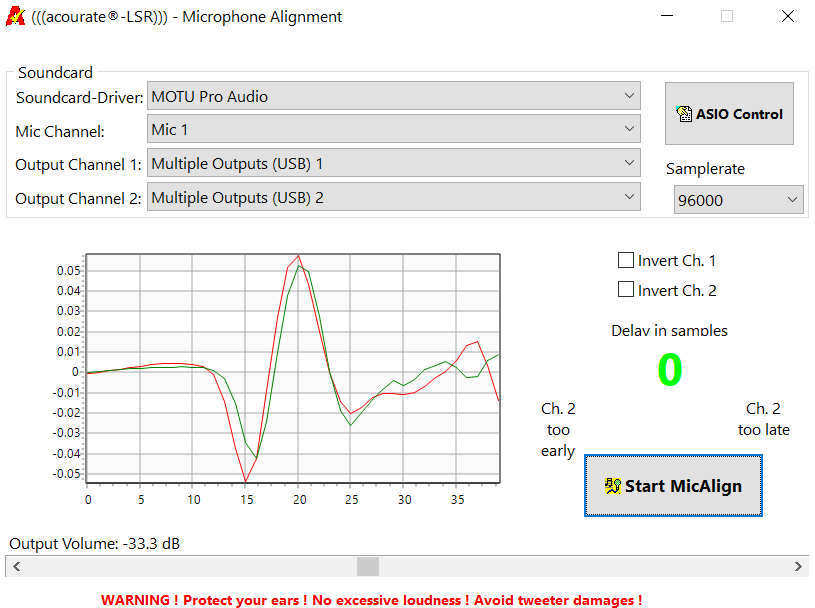
Task: Open the Mic Channel dropdown
Action: tap(629, 129)
